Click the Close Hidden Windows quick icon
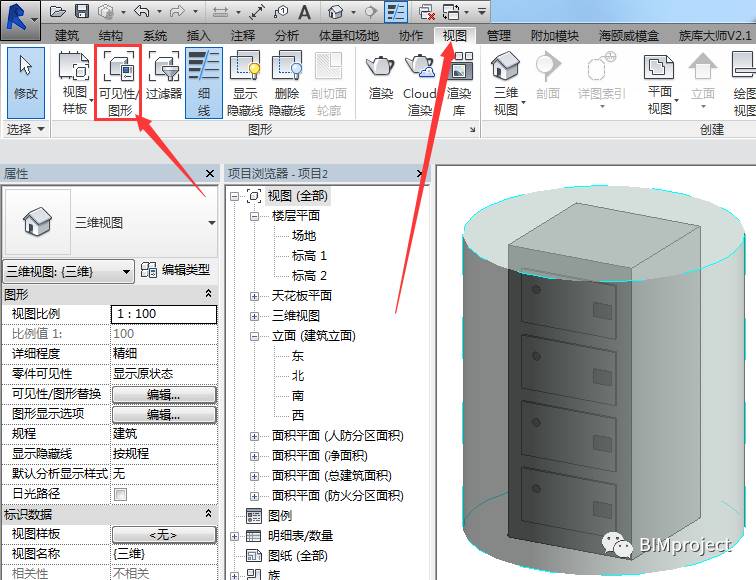Viewport: 756px width, 580px height. coord(427,12)
